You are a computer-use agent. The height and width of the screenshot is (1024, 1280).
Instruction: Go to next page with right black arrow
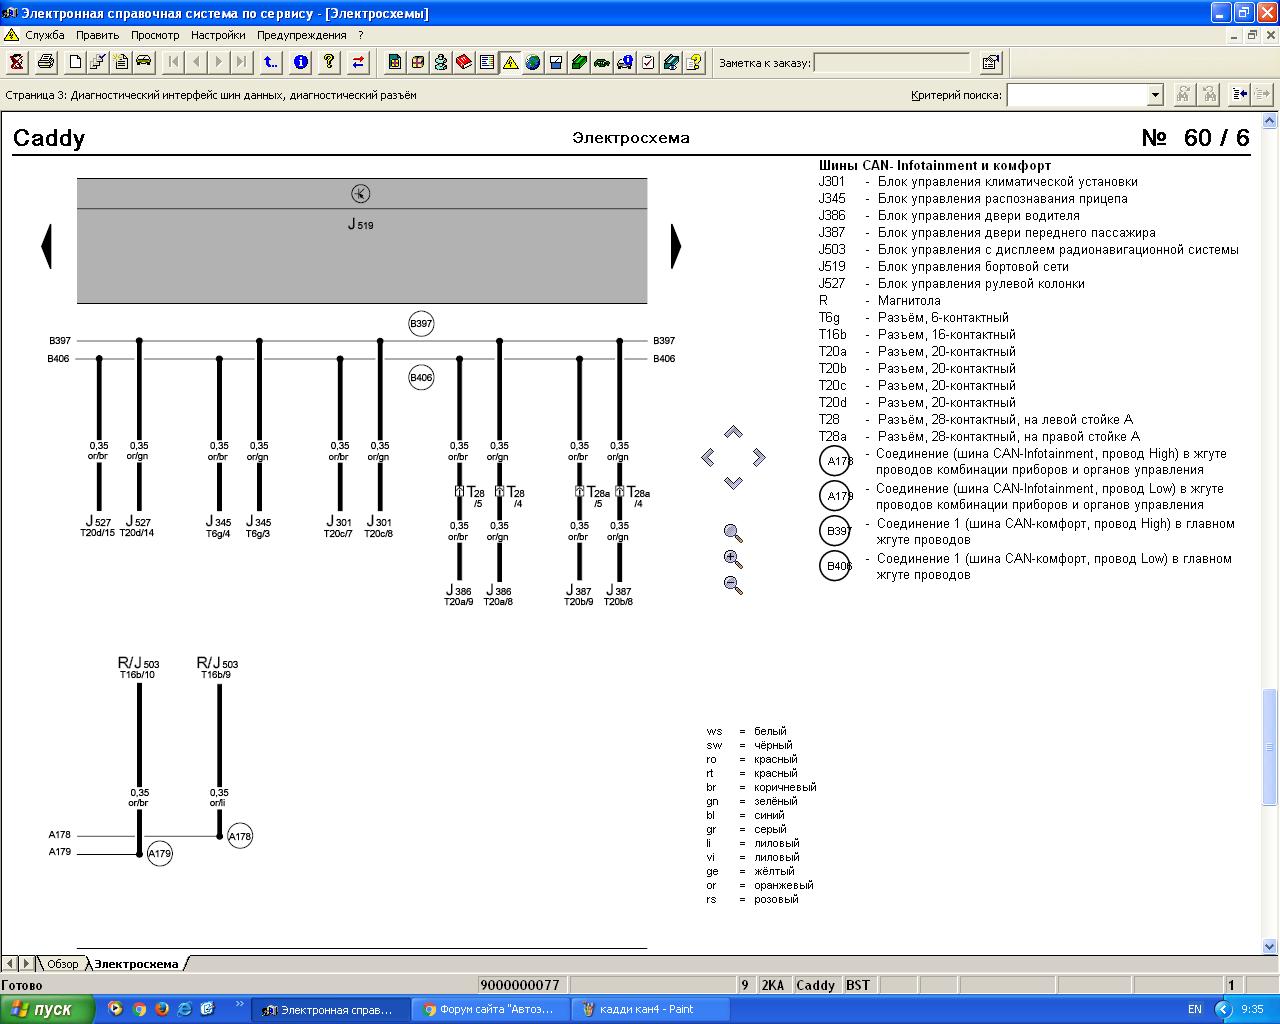pos(676,245)
